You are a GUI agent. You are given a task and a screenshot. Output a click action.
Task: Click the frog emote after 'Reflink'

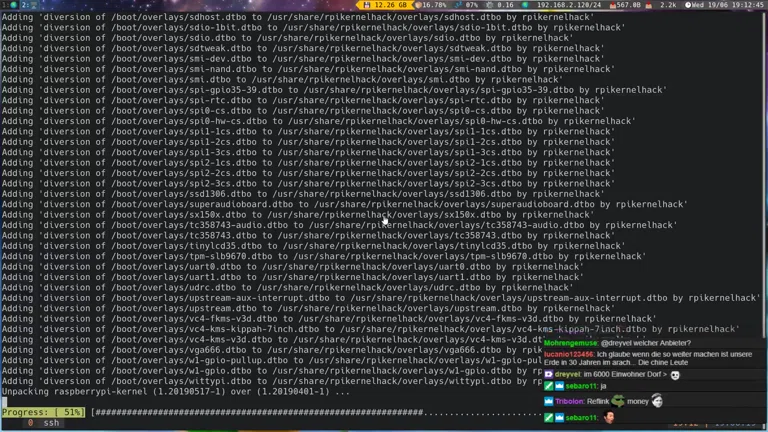pos(618,401)
